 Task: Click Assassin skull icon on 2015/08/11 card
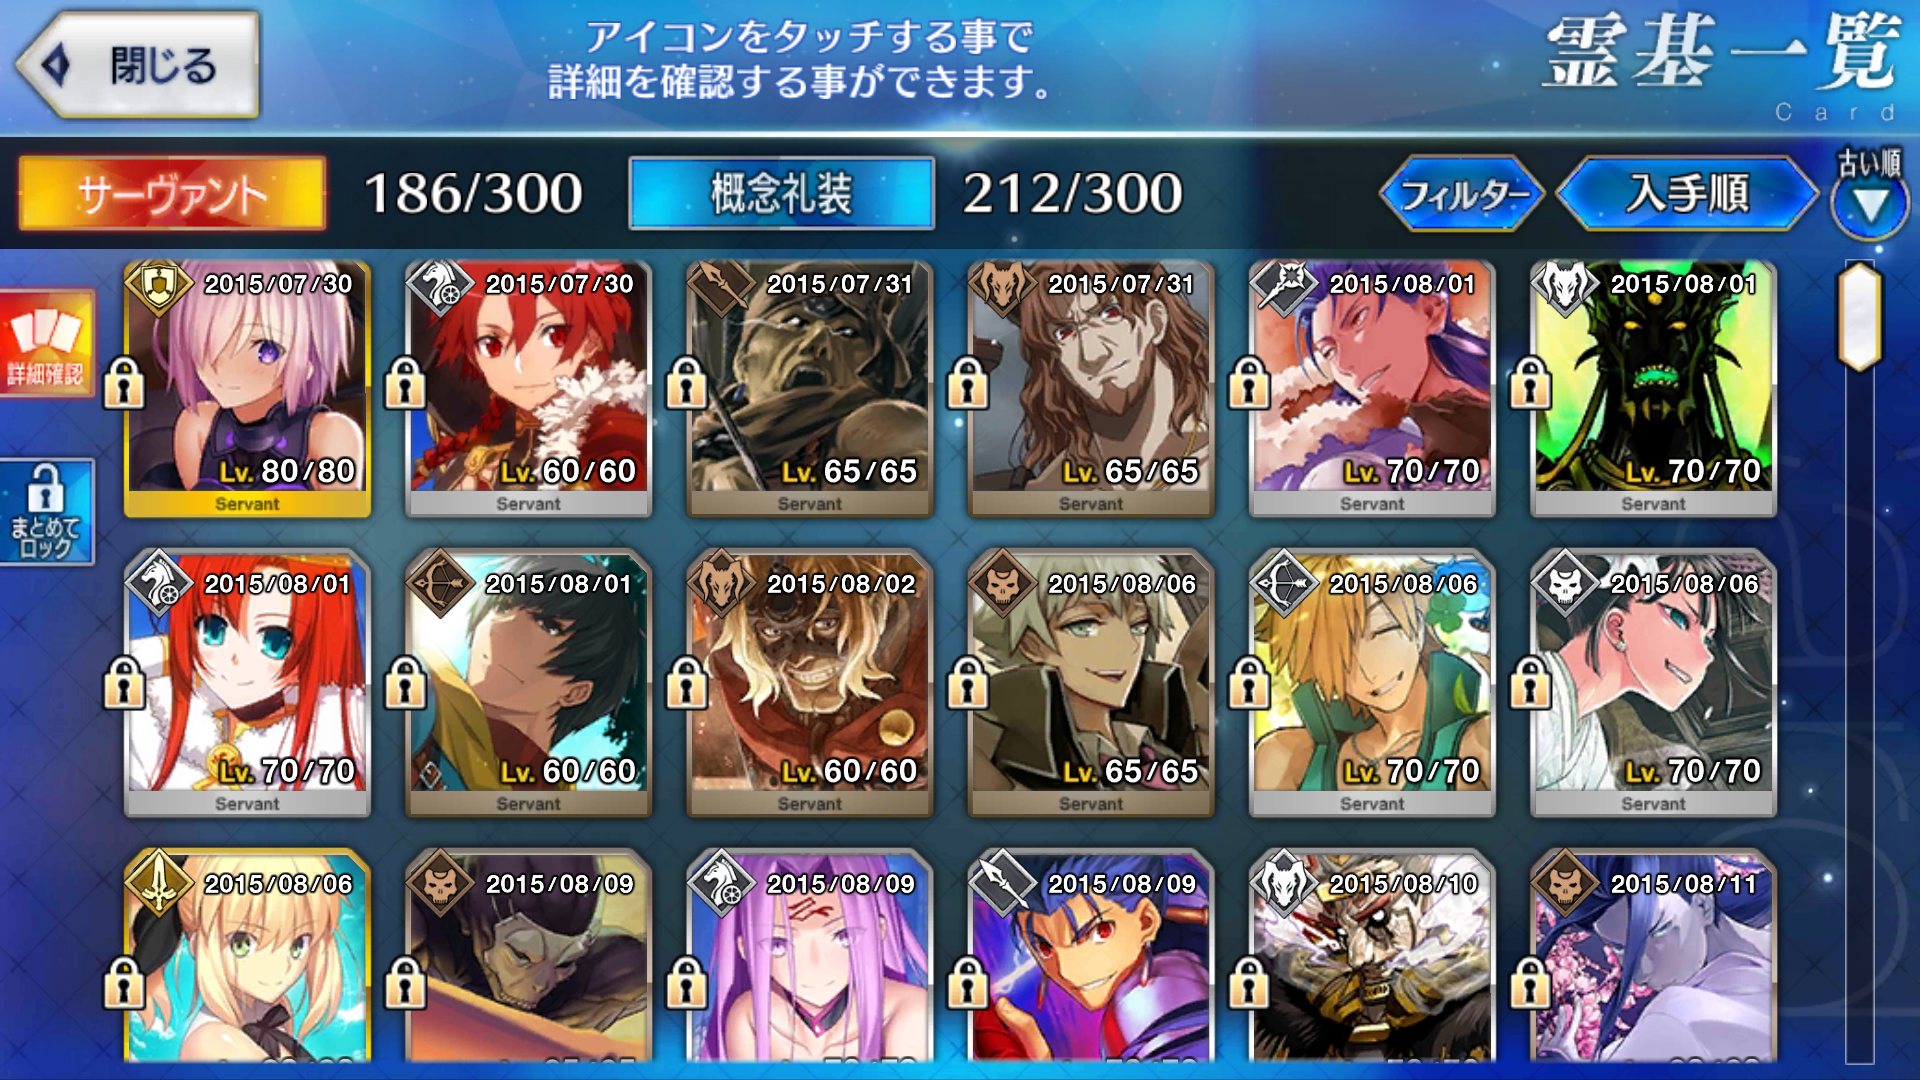(x=1564, y=882)
